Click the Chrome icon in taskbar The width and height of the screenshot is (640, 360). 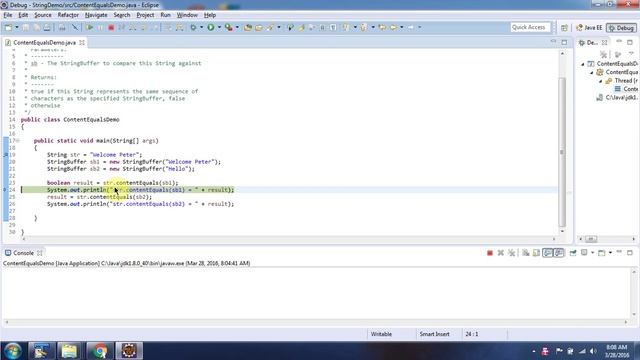(99, 351)
